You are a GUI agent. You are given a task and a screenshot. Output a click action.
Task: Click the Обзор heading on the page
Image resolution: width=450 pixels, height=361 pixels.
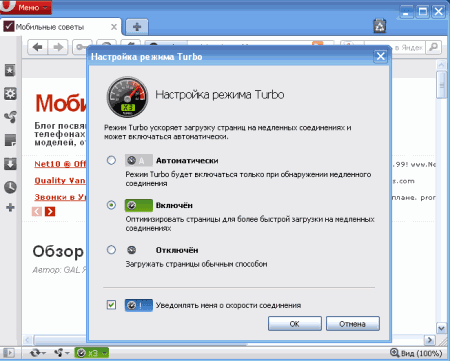58,251
